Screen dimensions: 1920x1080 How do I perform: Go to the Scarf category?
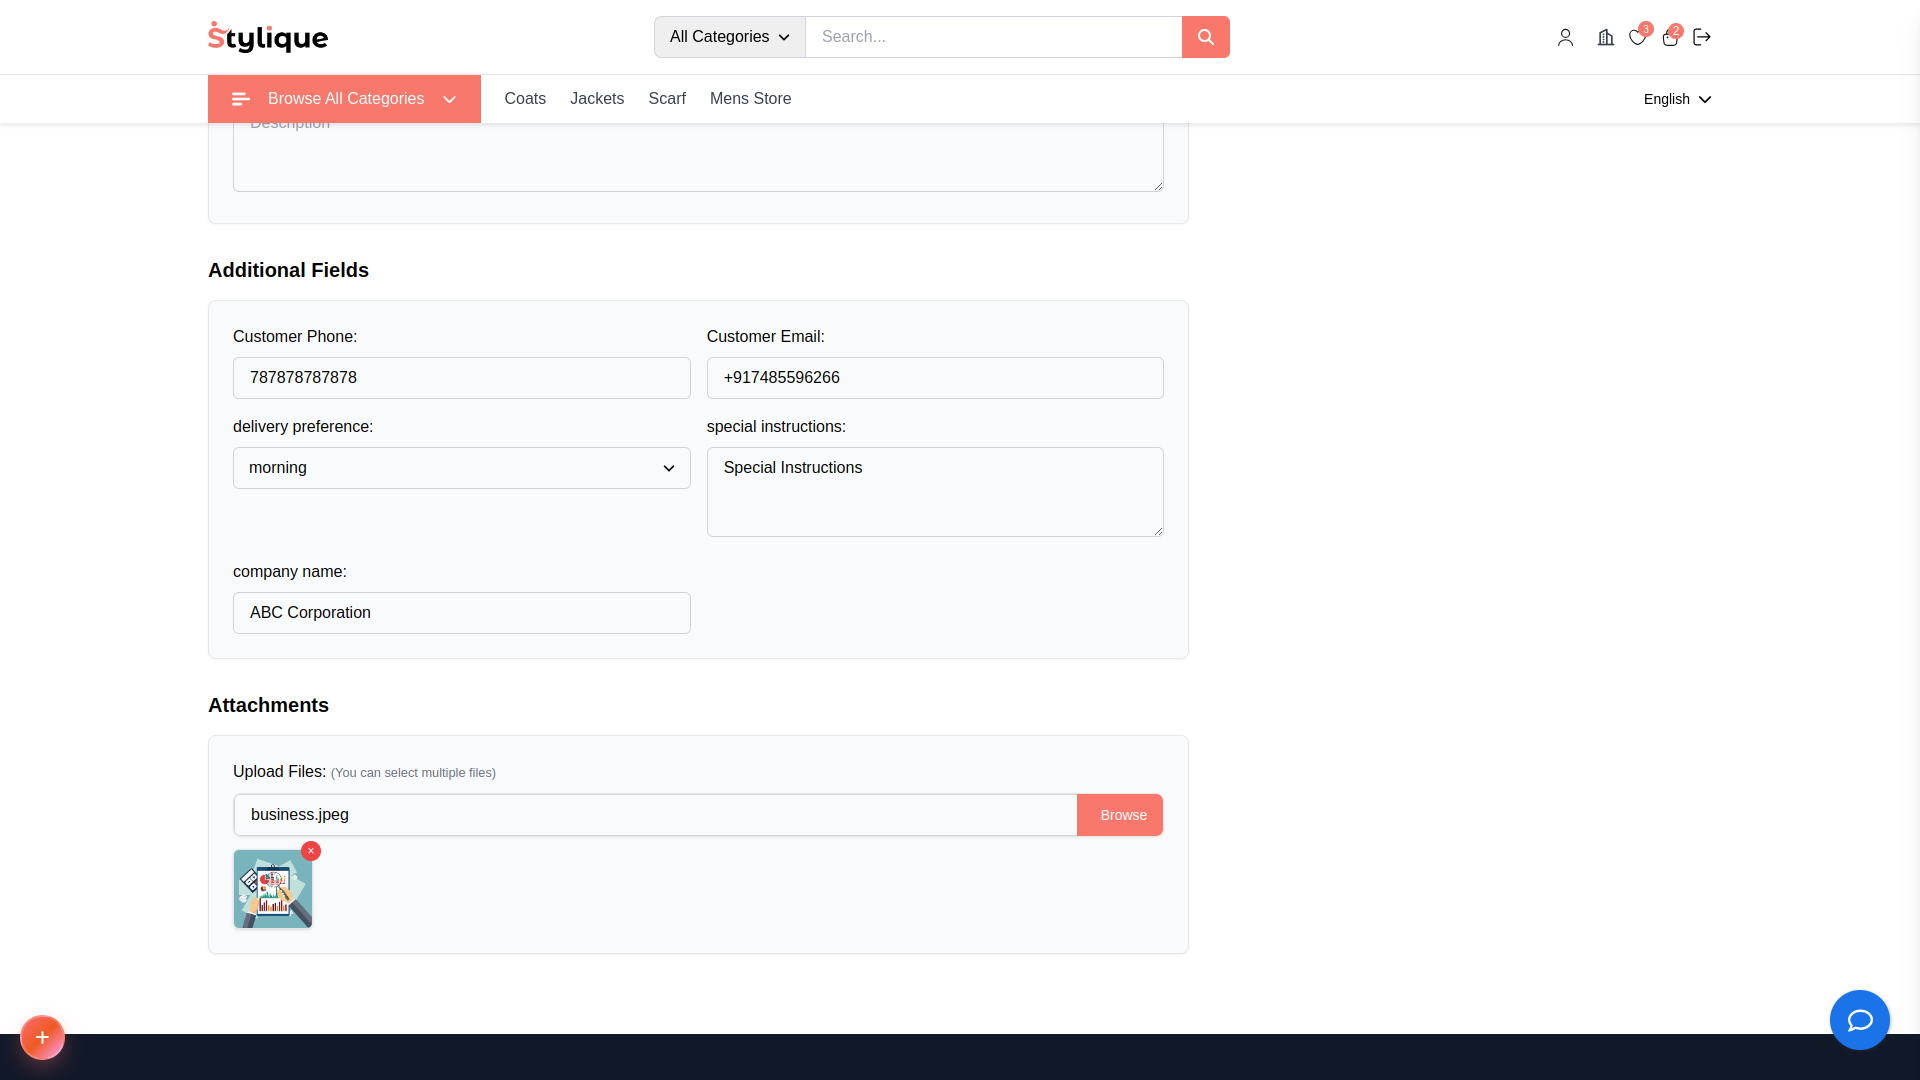(x=667, y=99)
